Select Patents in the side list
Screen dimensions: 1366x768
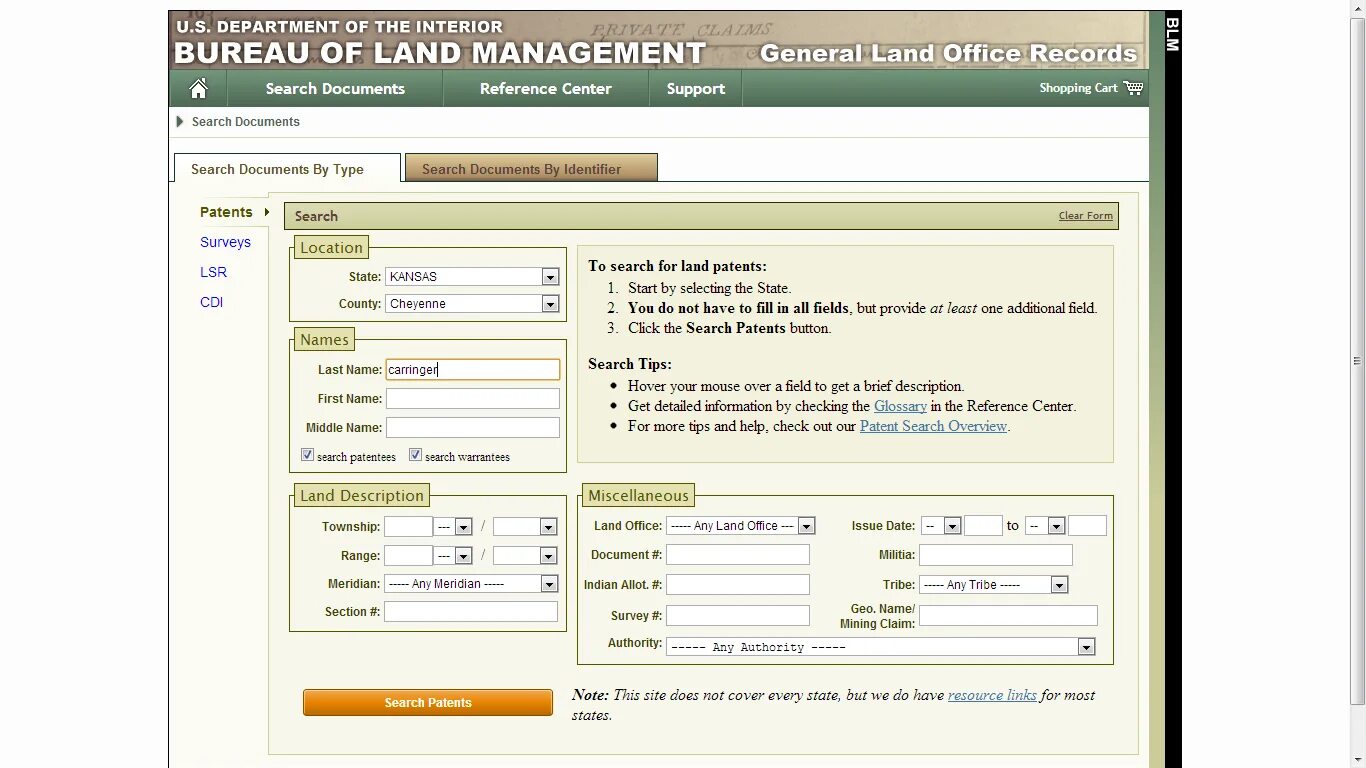click(x=226, y=212)
